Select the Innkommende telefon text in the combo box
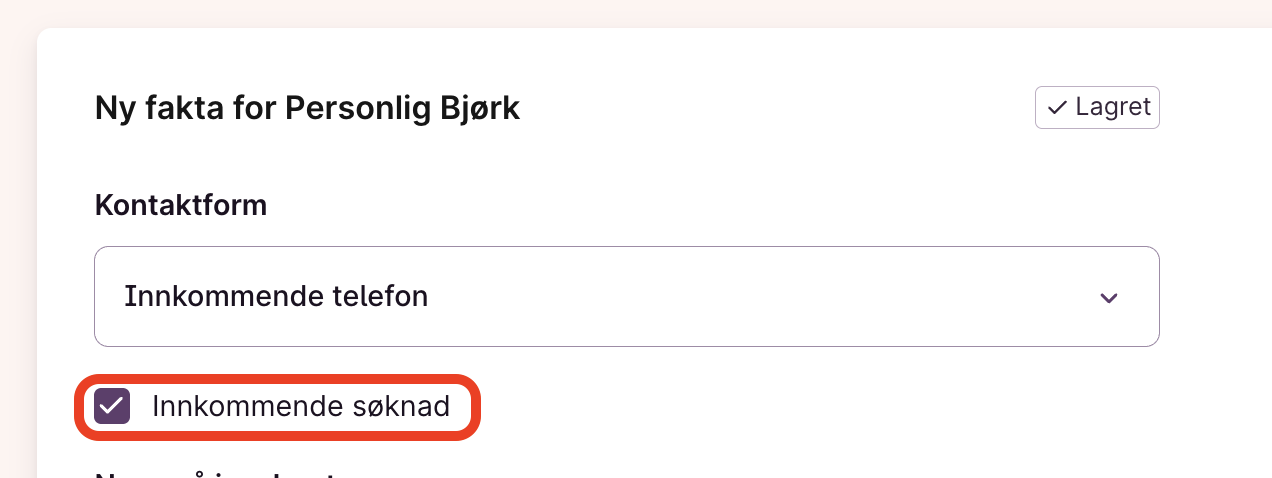This screenshot has width=1272, height=478. tap(276, 297)
